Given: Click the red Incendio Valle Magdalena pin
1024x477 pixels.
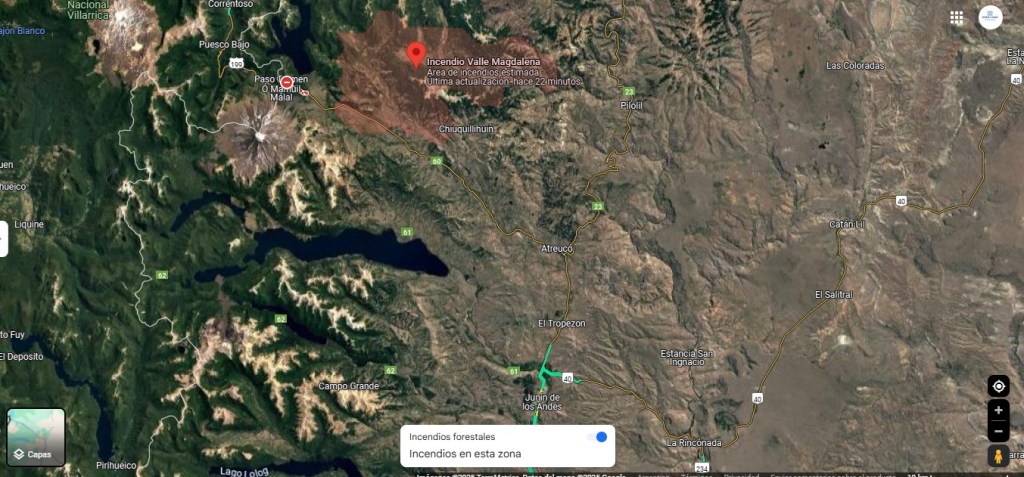Looking at the screenshot, I should 416,55.
